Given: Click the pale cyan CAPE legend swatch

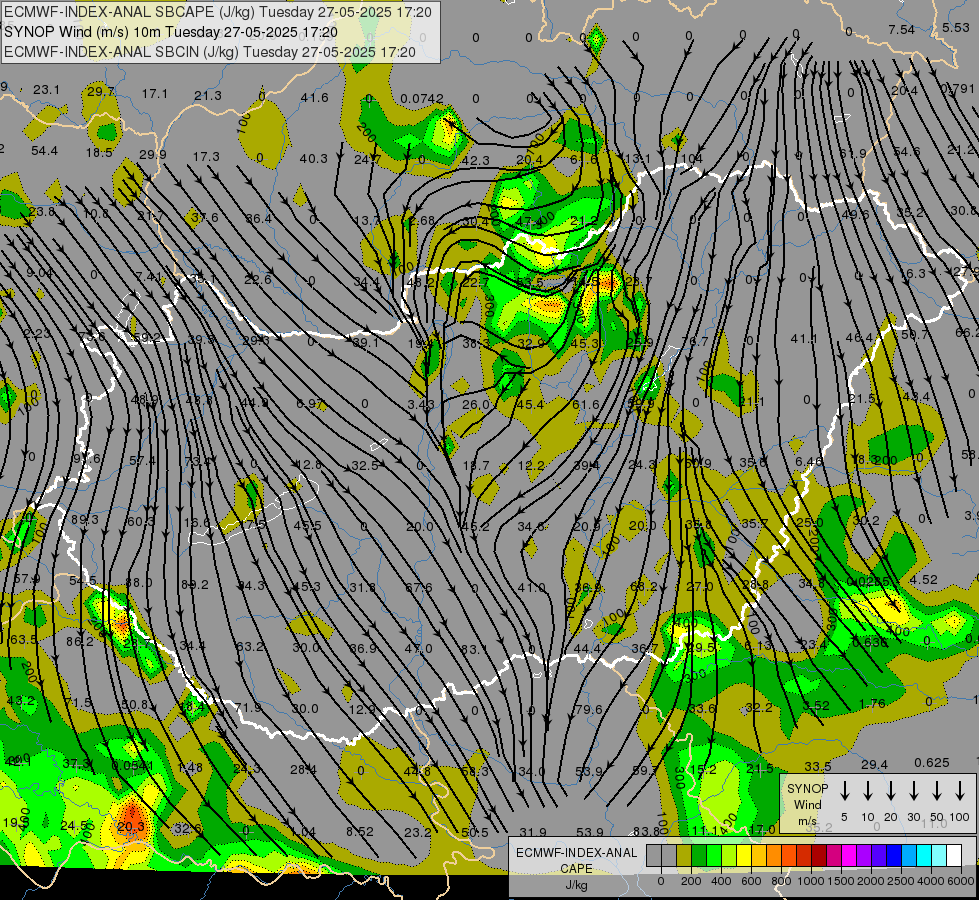Looking at the screenshot, I should point(940,855).
